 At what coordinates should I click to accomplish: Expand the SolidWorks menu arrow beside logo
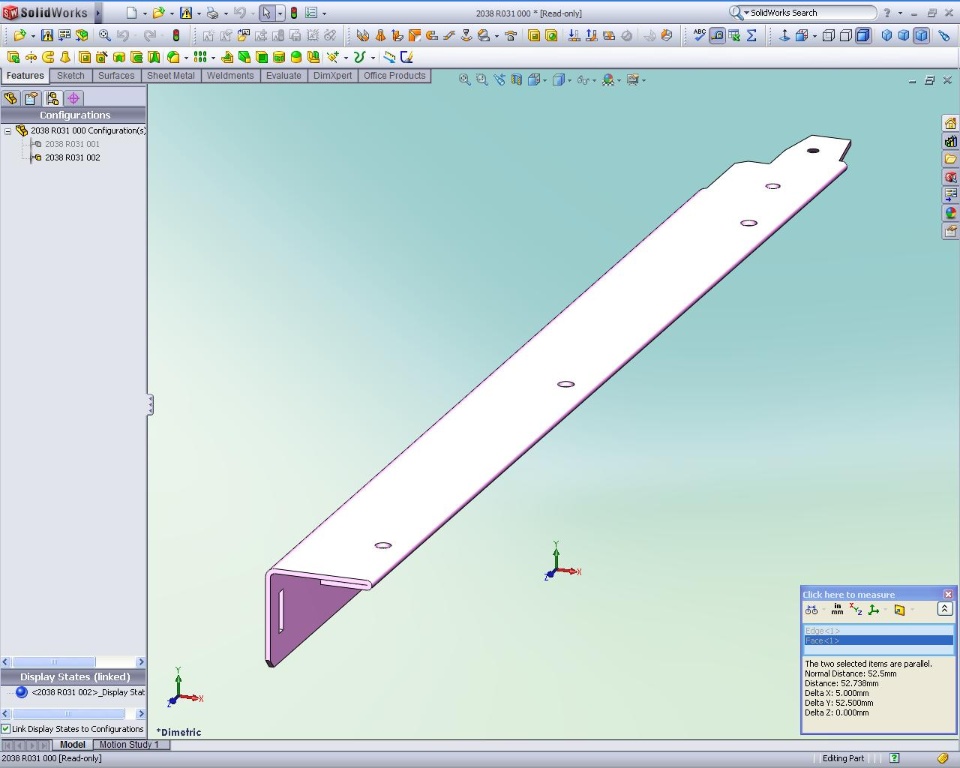(97, 13)
